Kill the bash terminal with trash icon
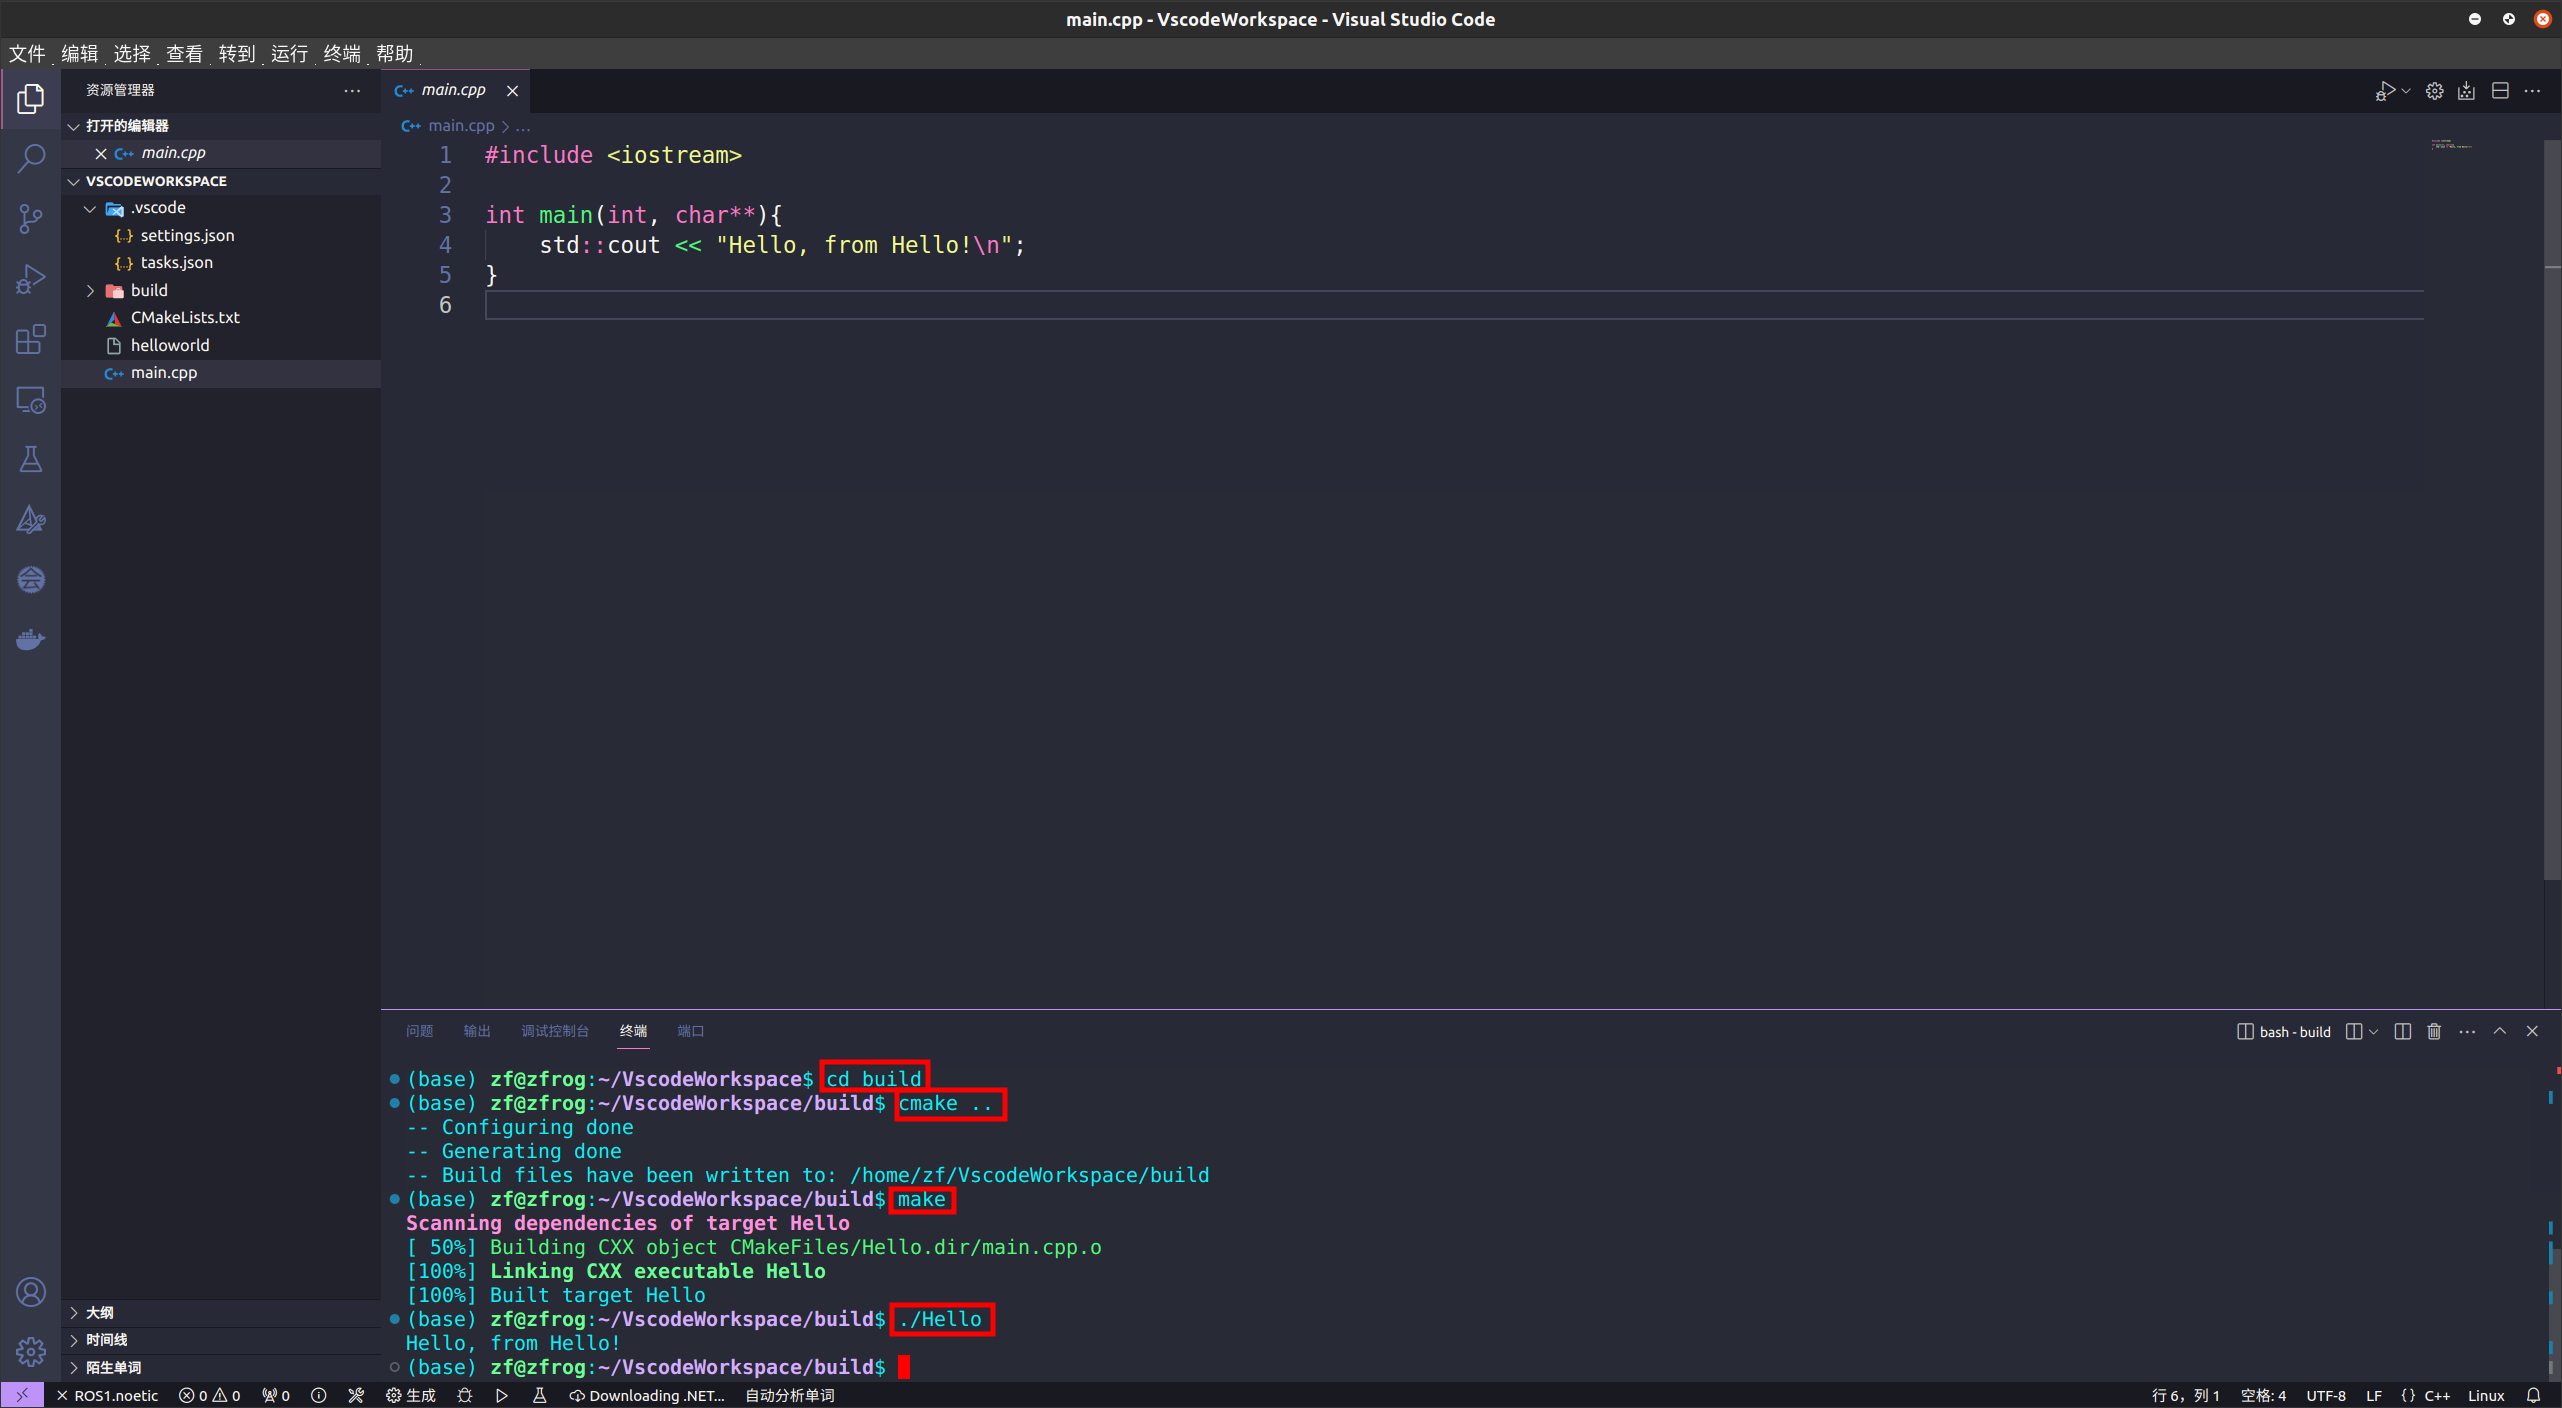Image resolution: width=2562 pixels, height=1408 pixels. (2433, 1031)
